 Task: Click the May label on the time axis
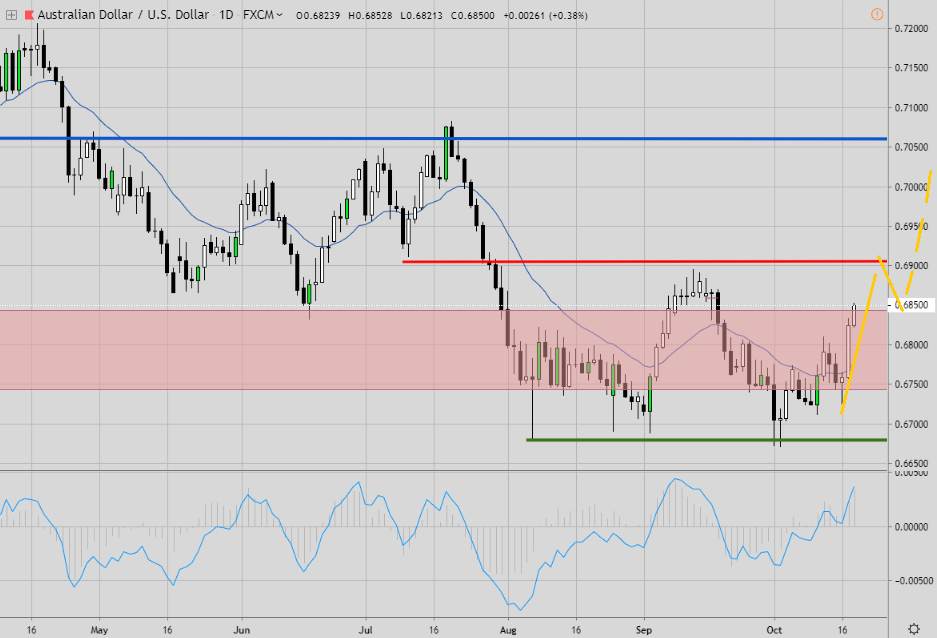[99, 630]
